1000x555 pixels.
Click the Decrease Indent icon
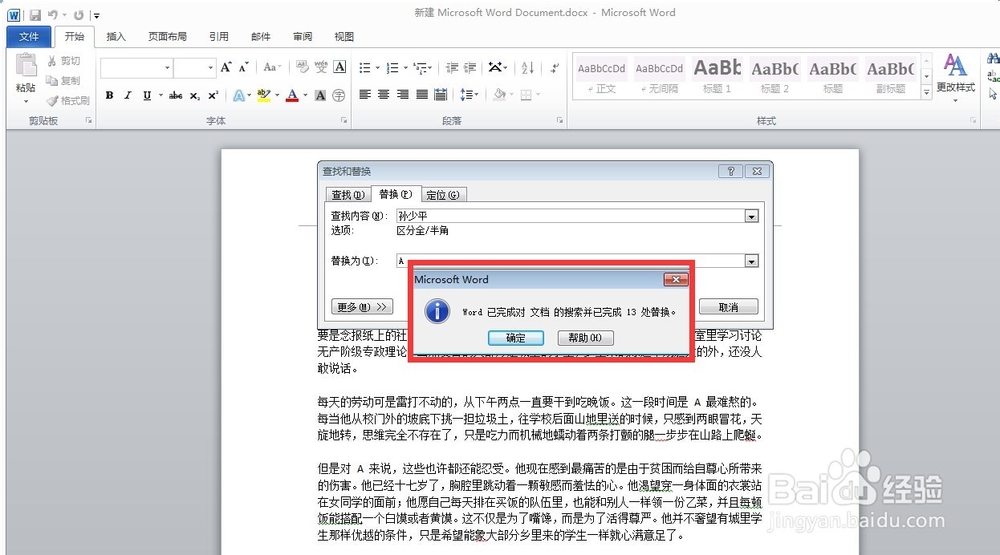(452, 68)
